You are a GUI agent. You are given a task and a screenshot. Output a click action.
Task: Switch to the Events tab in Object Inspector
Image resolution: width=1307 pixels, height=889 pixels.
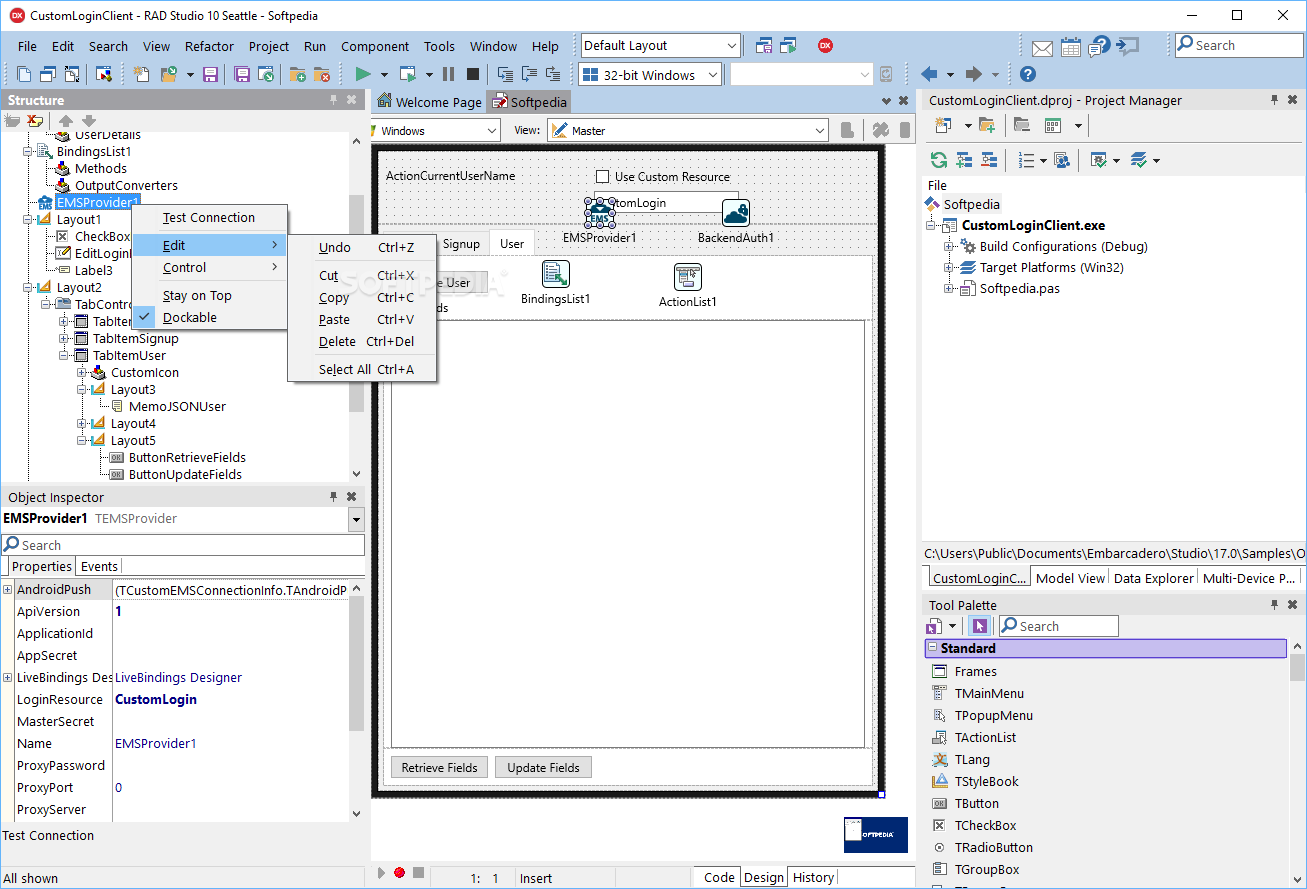pyautogui.click(x=99, y=566)
